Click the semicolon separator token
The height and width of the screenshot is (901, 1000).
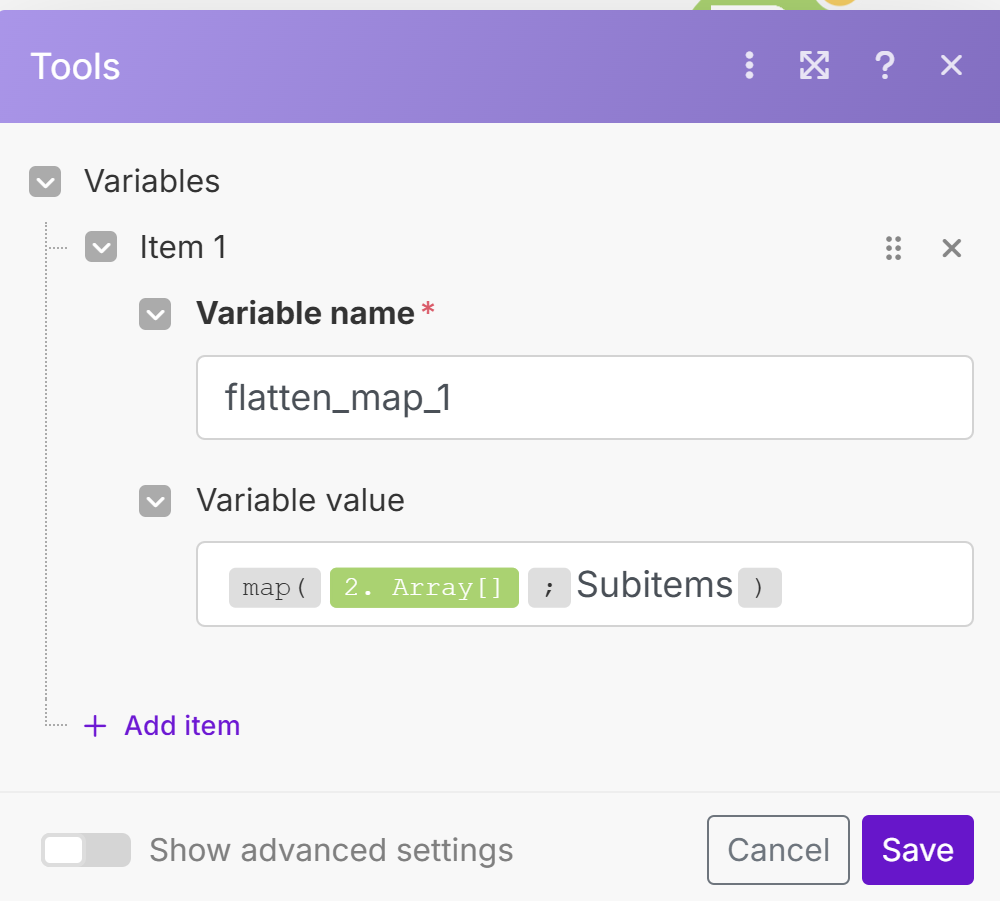549,587
